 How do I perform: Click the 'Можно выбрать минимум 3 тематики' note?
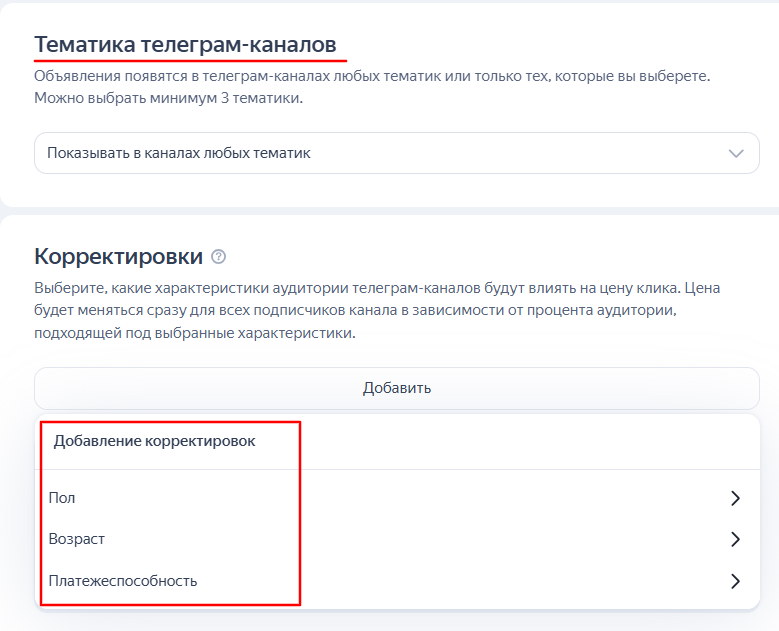(168, 98)
